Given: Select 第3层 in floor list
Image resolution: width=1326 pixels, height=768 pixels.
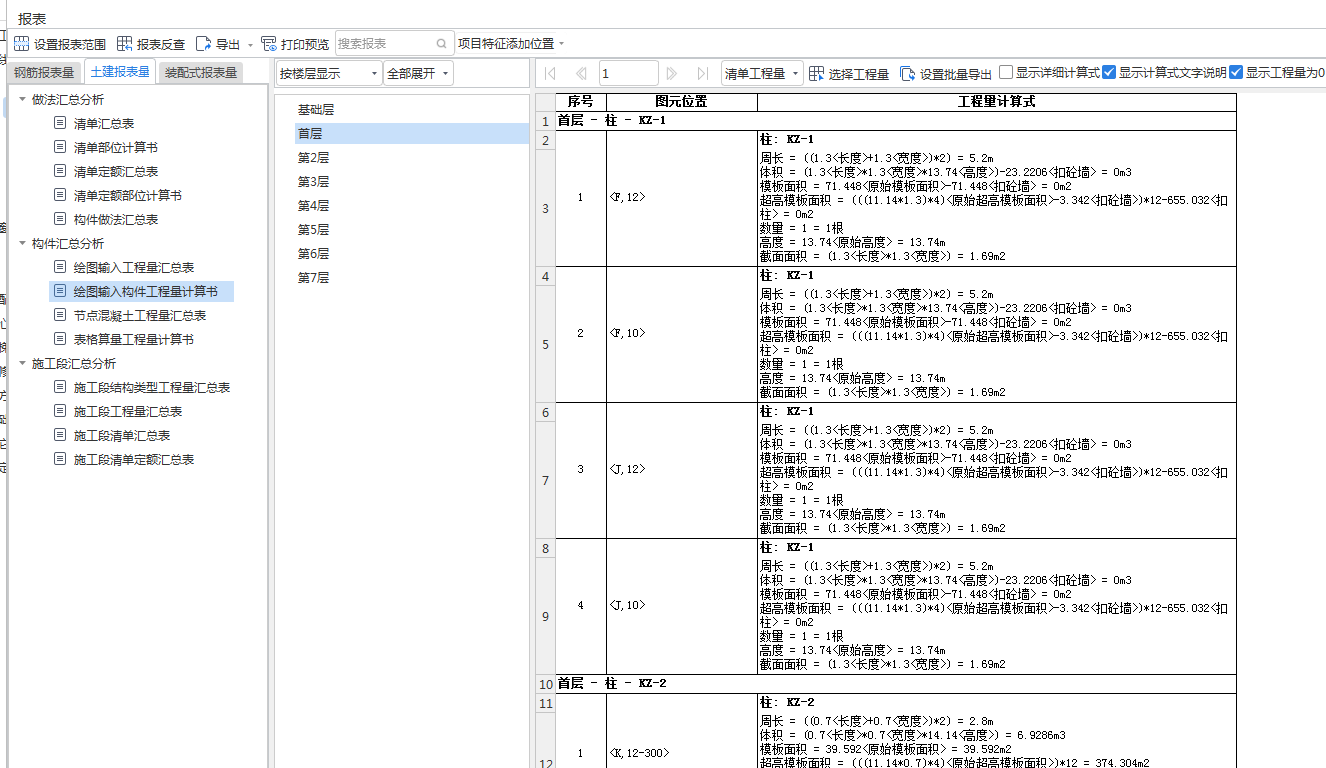Looking at the screenshot, I should (x=411, y=181).
